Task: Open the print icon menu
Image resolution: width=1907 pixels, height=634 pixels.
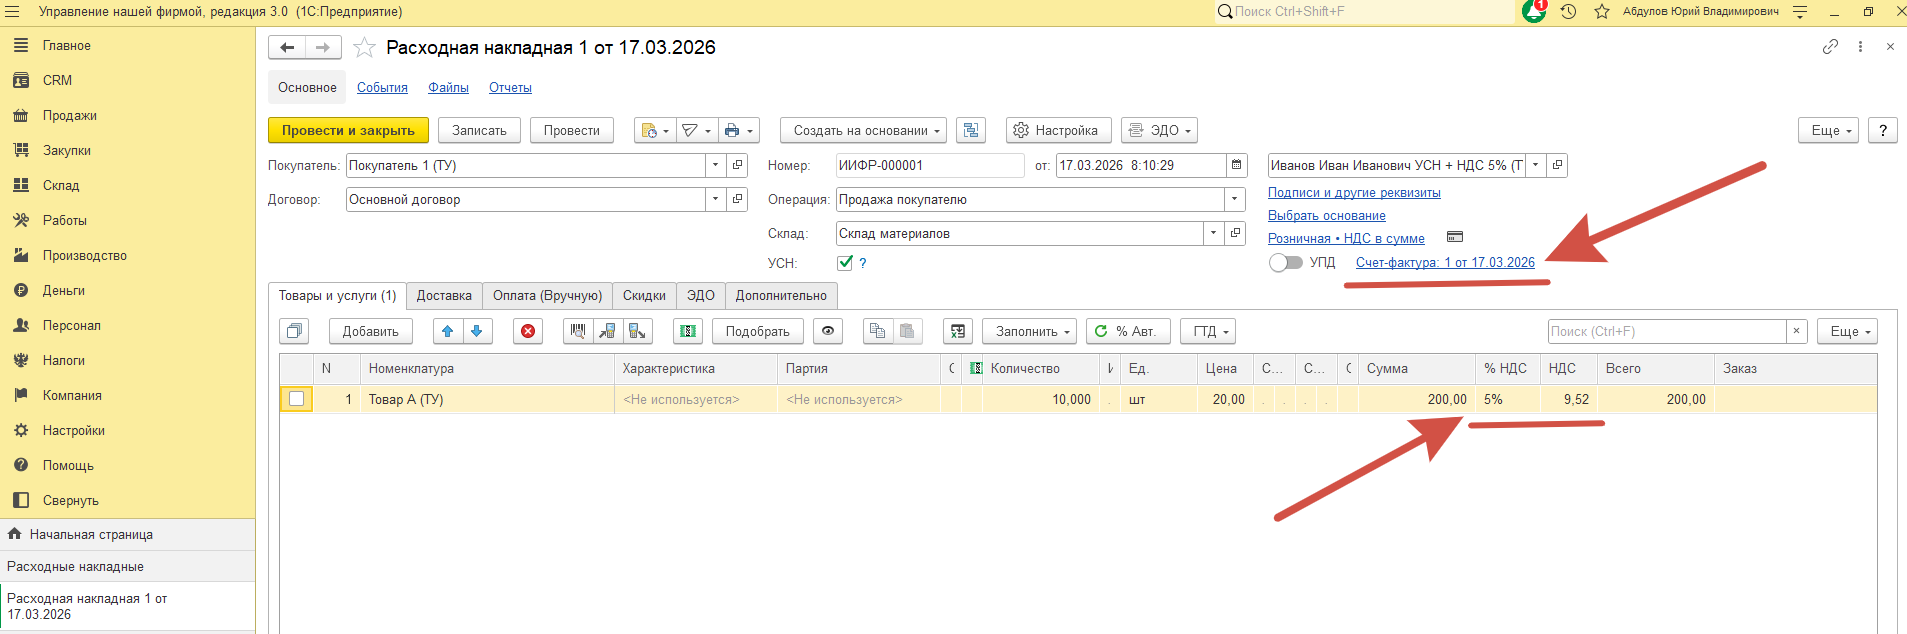Action: coord(738,131)
